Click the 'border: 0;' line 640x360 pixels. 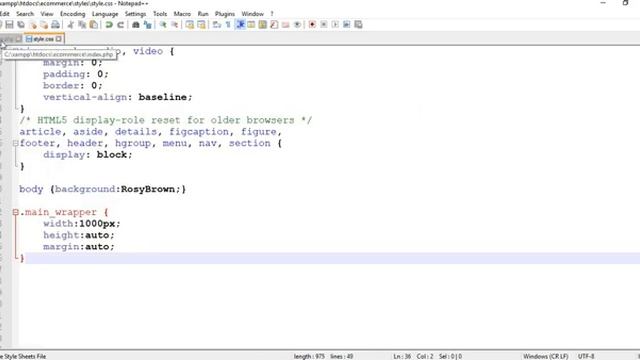coord(73,86)
